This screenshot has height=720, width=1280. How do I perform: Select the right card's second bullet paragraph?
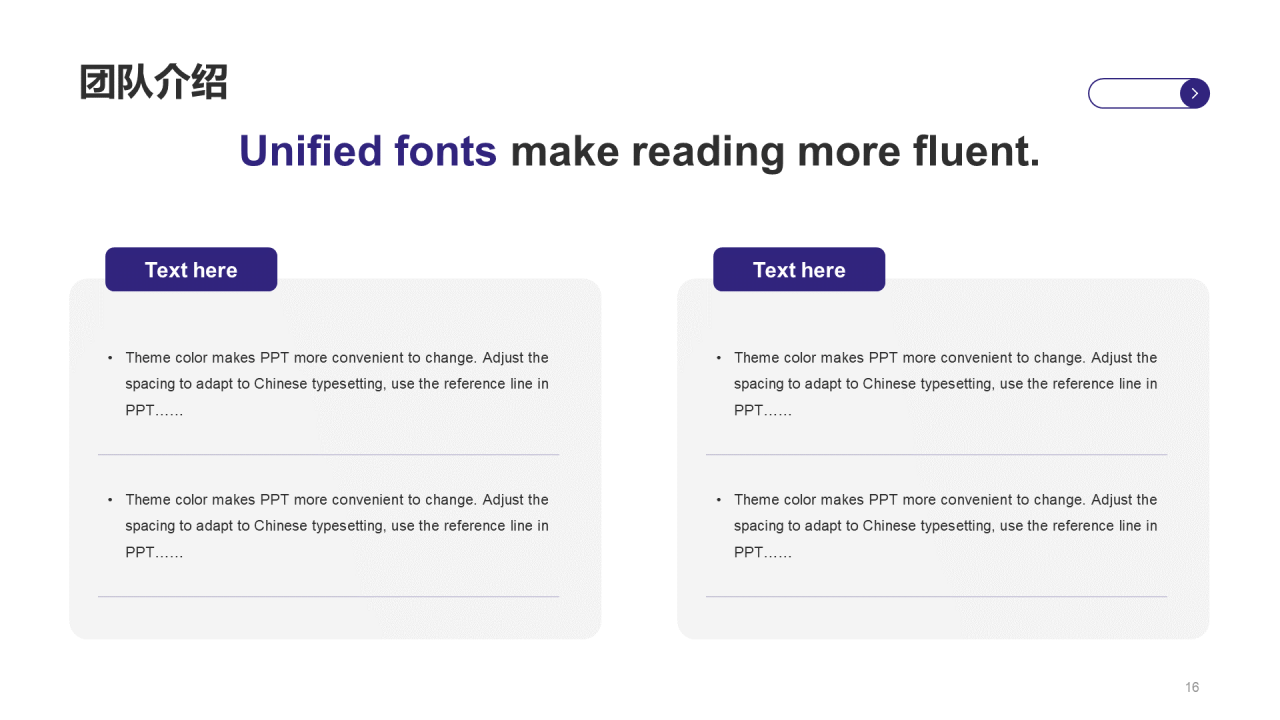coord(937,526)
